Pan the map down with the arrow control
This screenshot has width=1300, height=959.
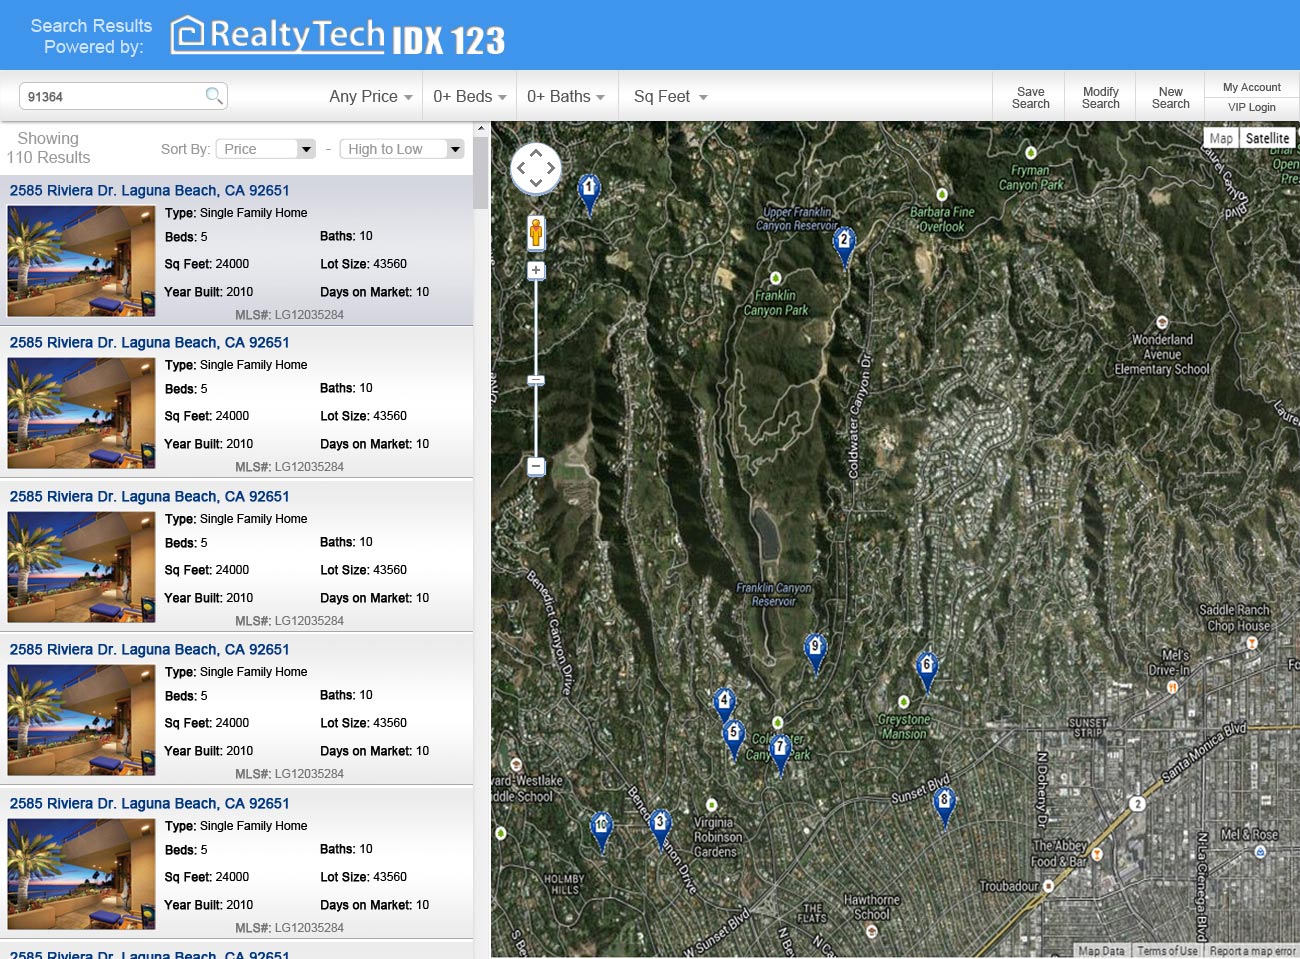[x=536, y=183]
